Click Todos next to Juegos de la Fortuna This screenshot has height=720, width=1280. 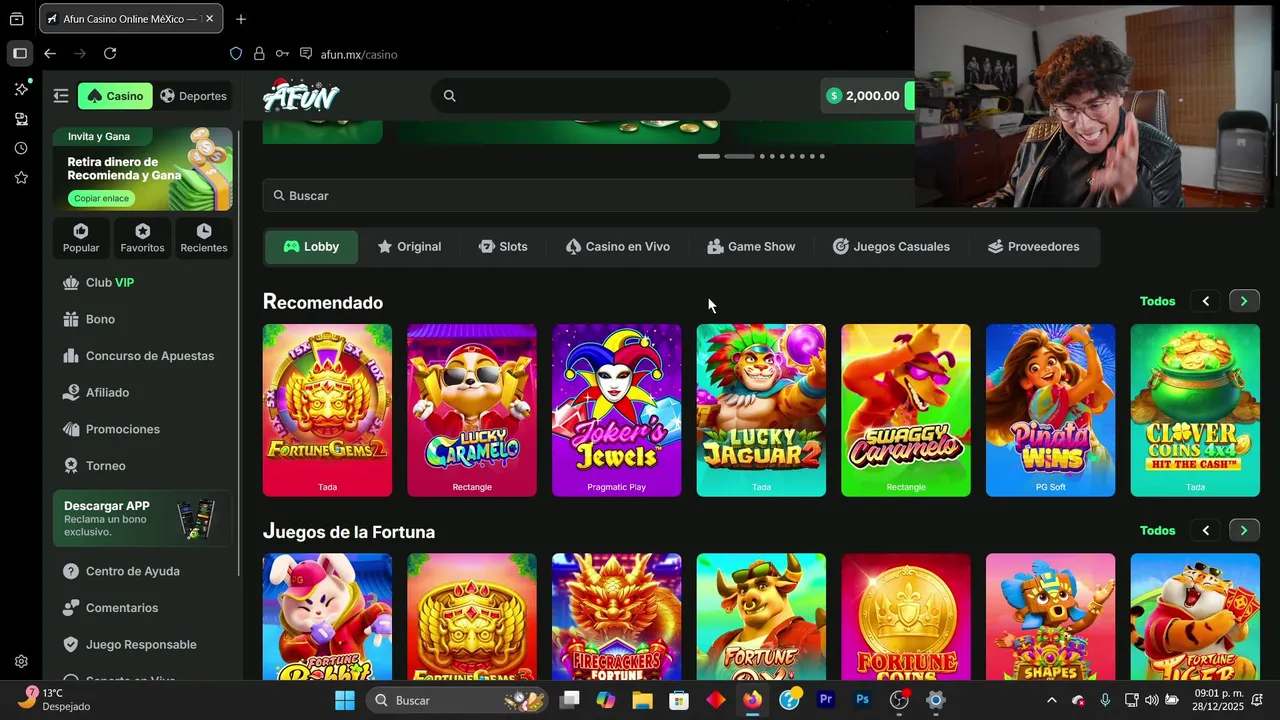click(1157, 531)
